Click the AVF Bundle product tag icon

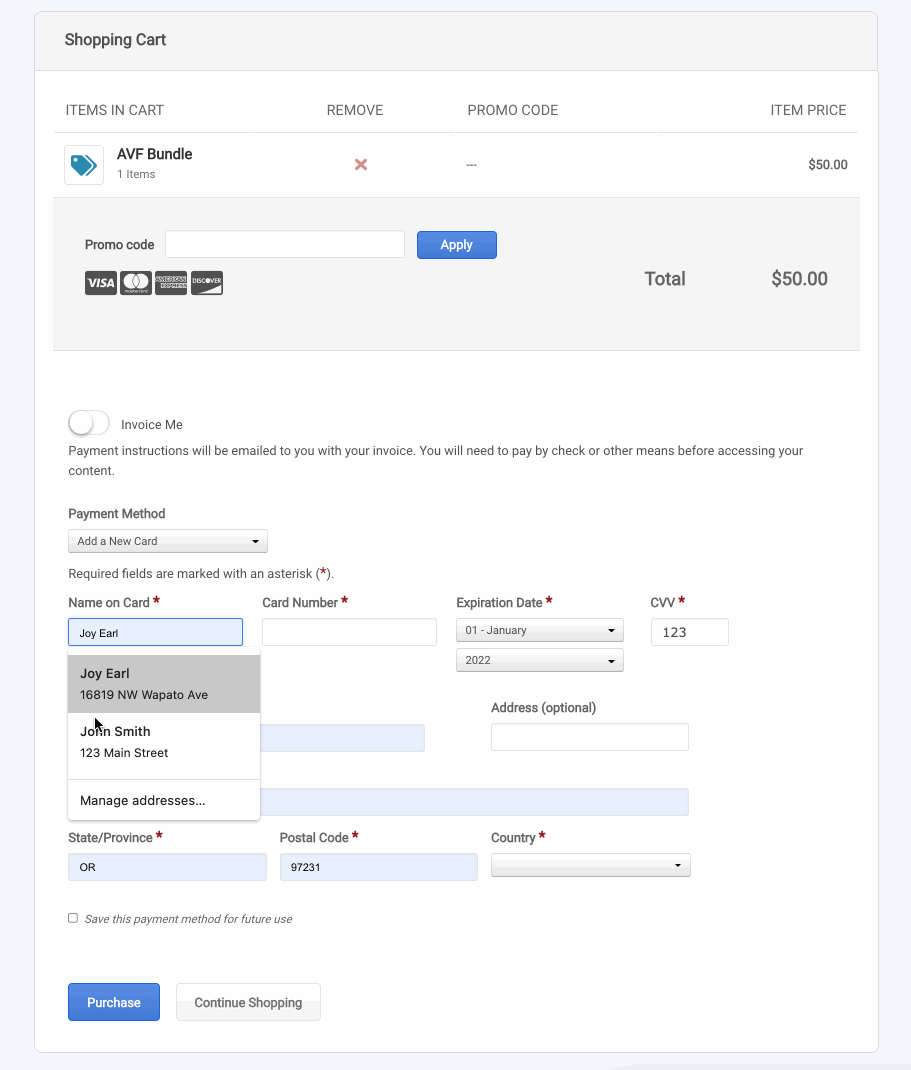[83, 164]
